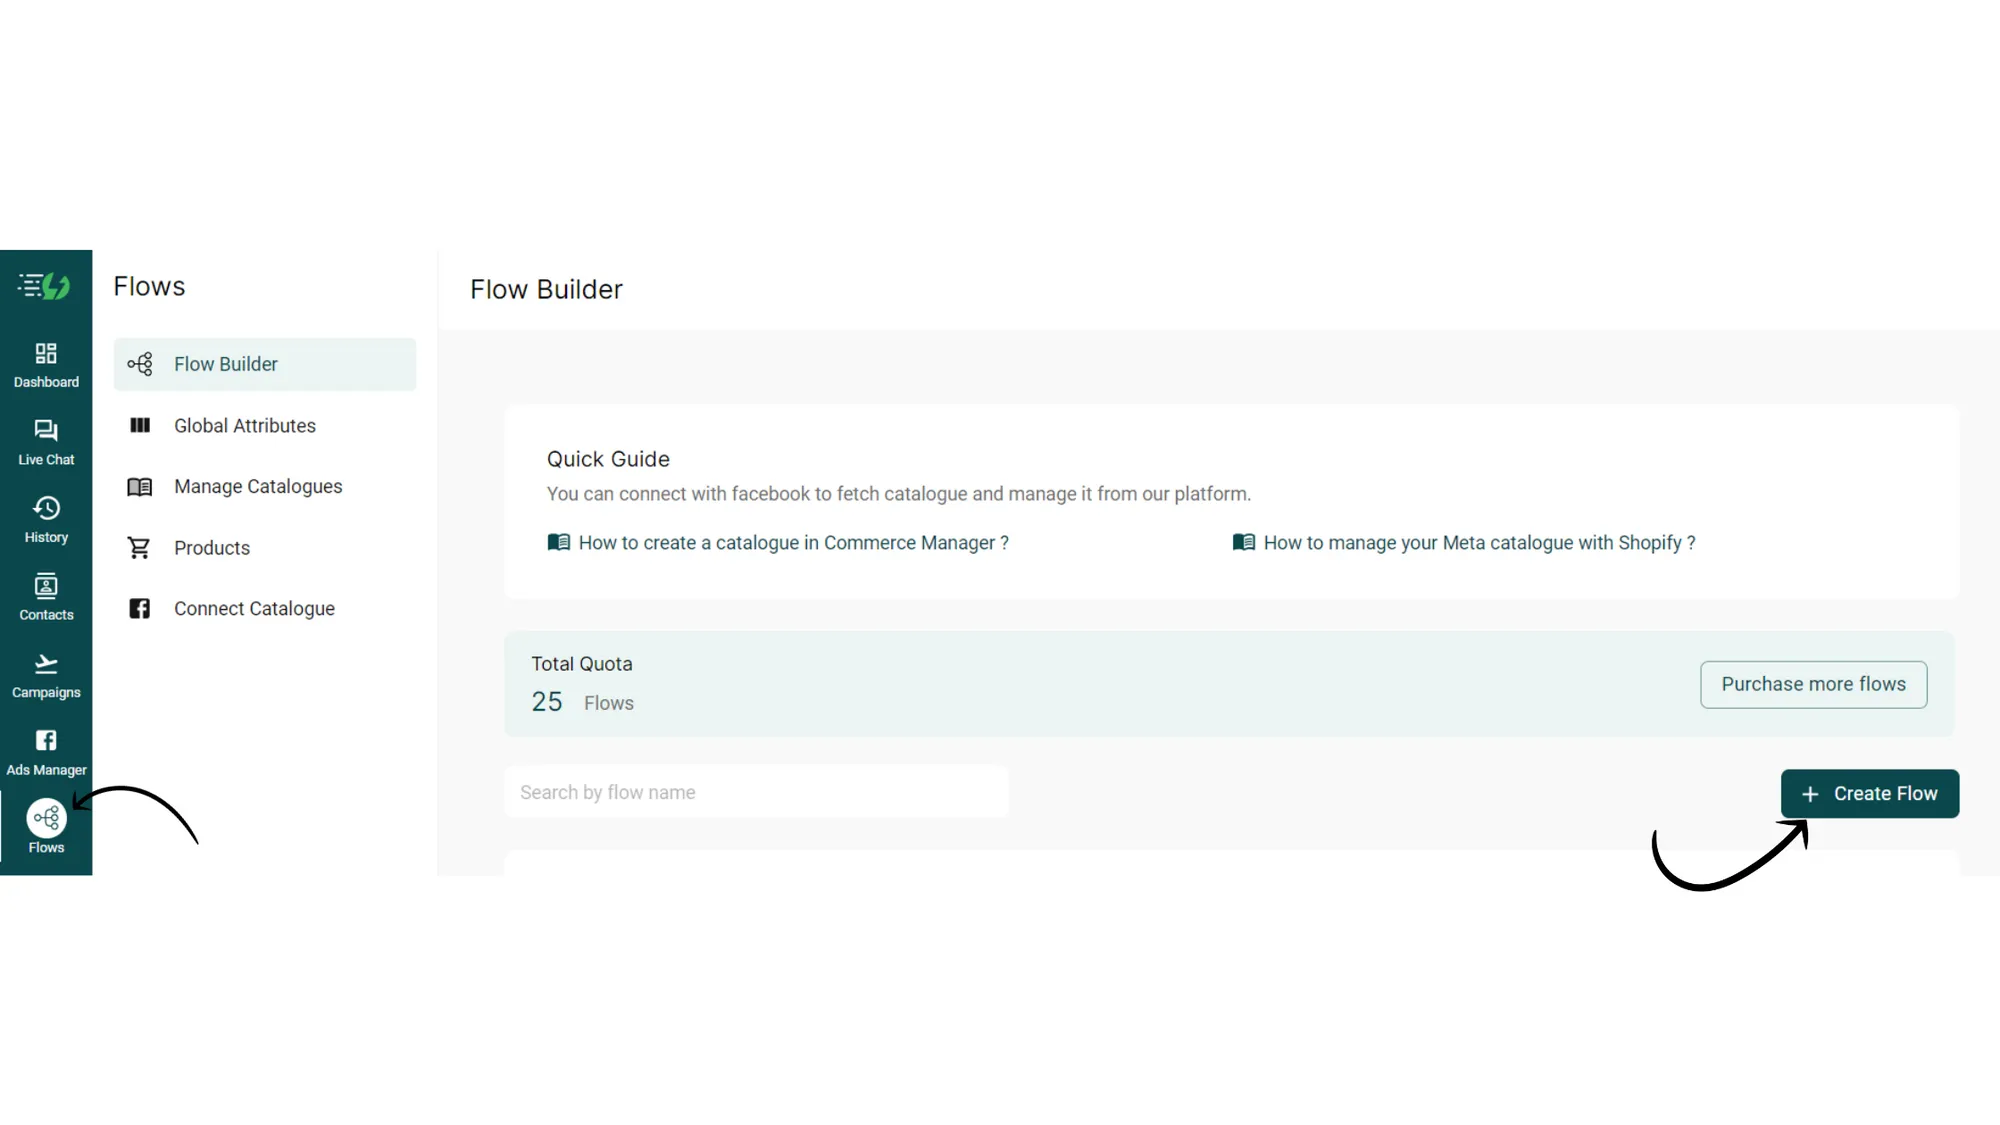Viewport: 2000px width, 1125px height.
Task: Open the Commerce Manager catalogue guide
Action: tap(792, 542)
